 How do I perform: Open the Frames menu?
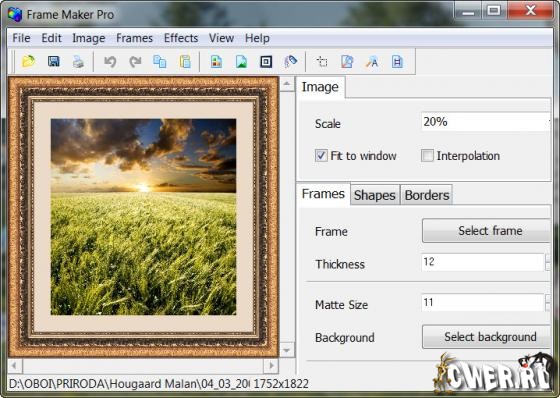click(134, 38)
